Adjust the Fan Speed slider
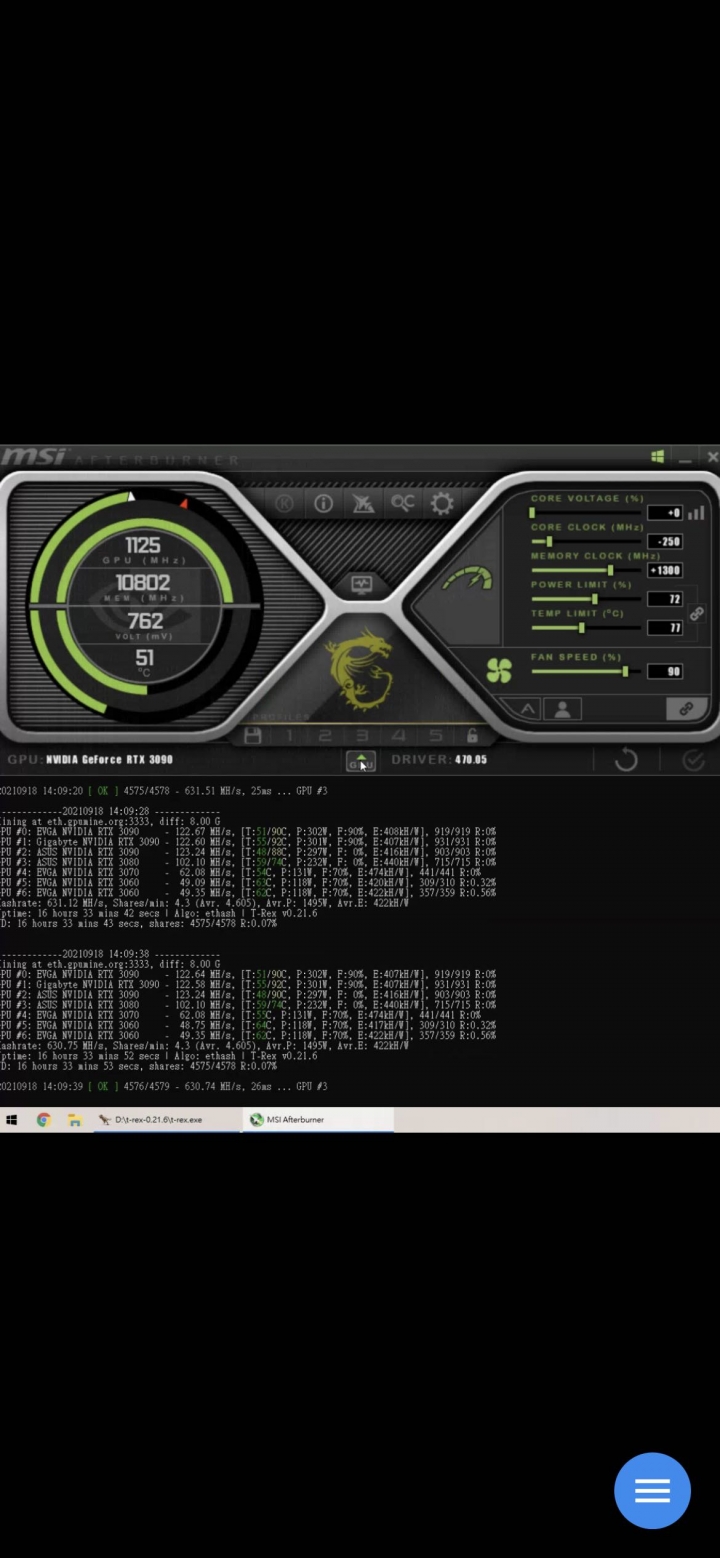The width and height of the screenshot is (720, 1558). point(585,671)
